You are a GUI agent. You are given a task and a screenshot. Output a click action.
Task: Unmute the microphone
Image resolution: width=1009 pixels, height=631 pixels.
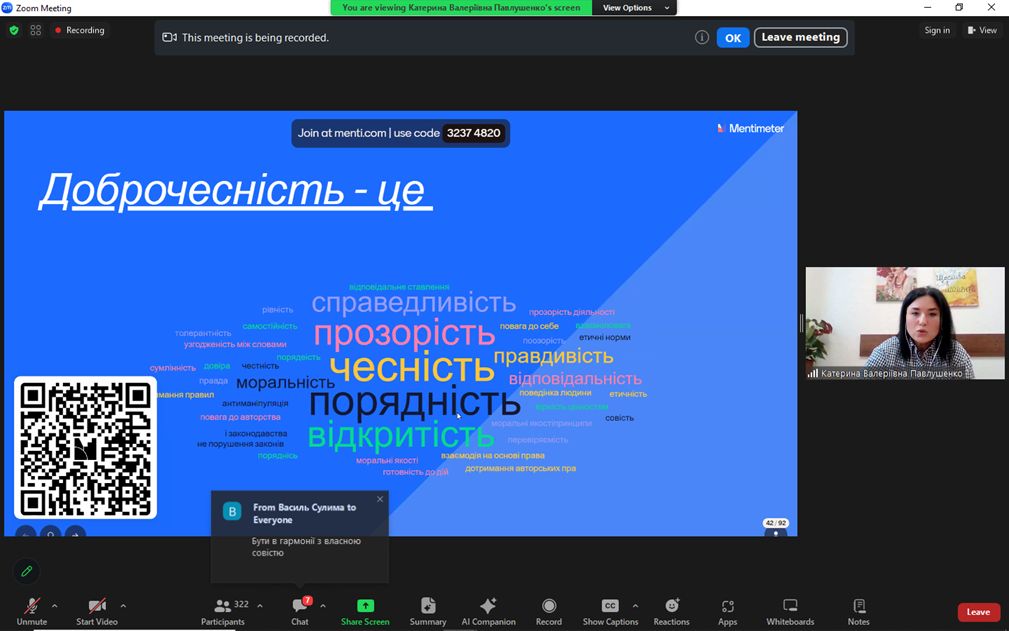(31, 609)
